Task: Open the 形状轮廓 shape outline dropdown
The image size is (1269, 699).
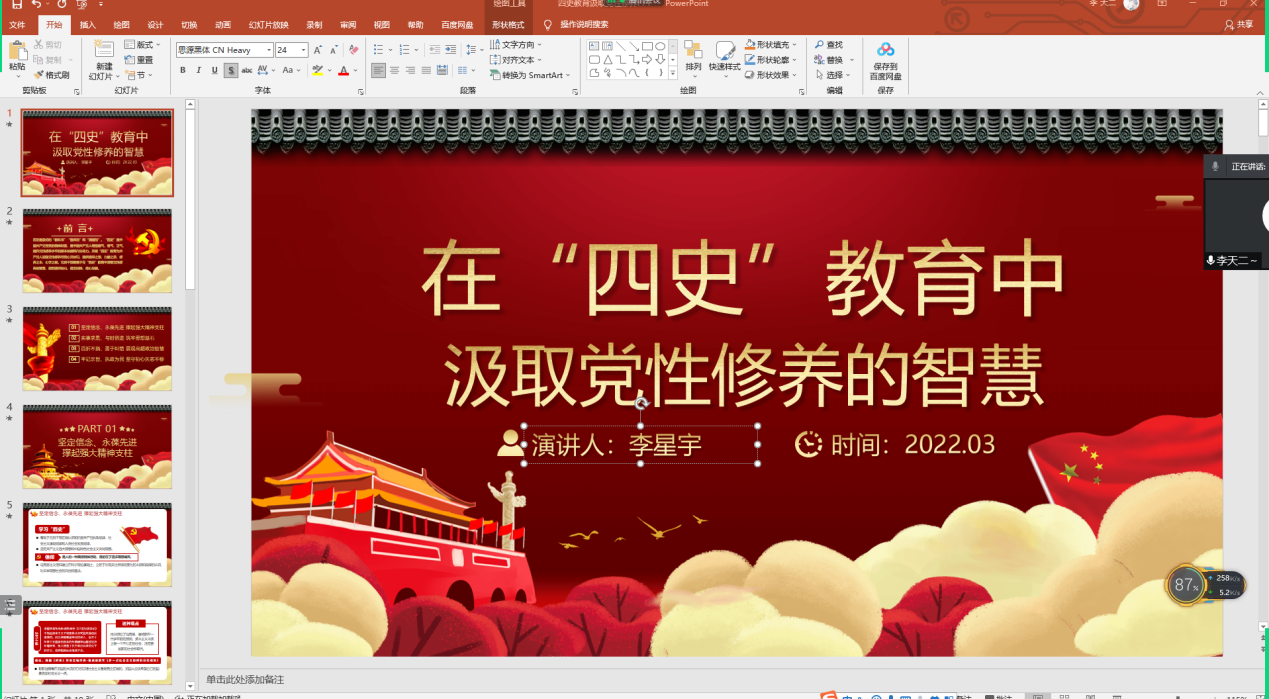Action: [x=772, y=60]
